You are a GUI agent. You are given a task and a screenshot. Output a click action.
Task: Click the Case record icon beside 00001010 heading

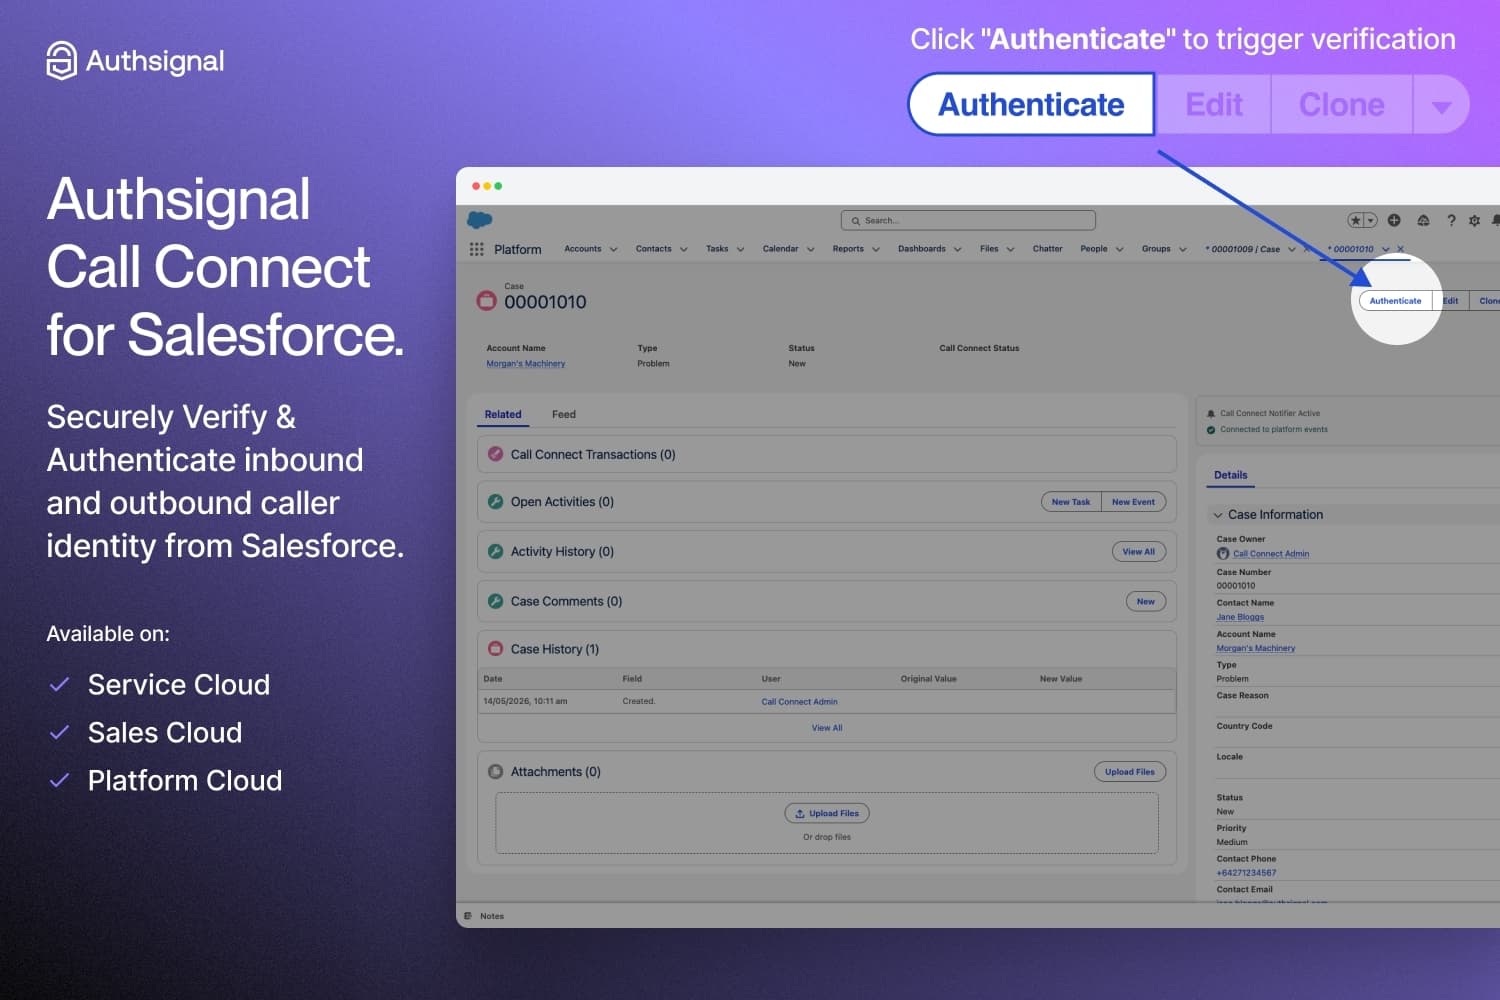487,300
